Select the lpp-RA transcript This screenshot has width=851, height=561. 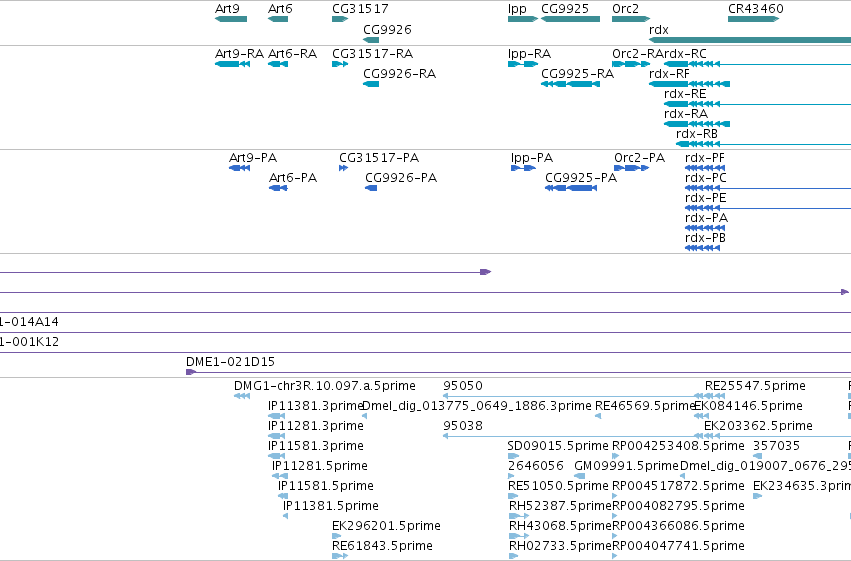pyautogui.click(x=523, y=64)
